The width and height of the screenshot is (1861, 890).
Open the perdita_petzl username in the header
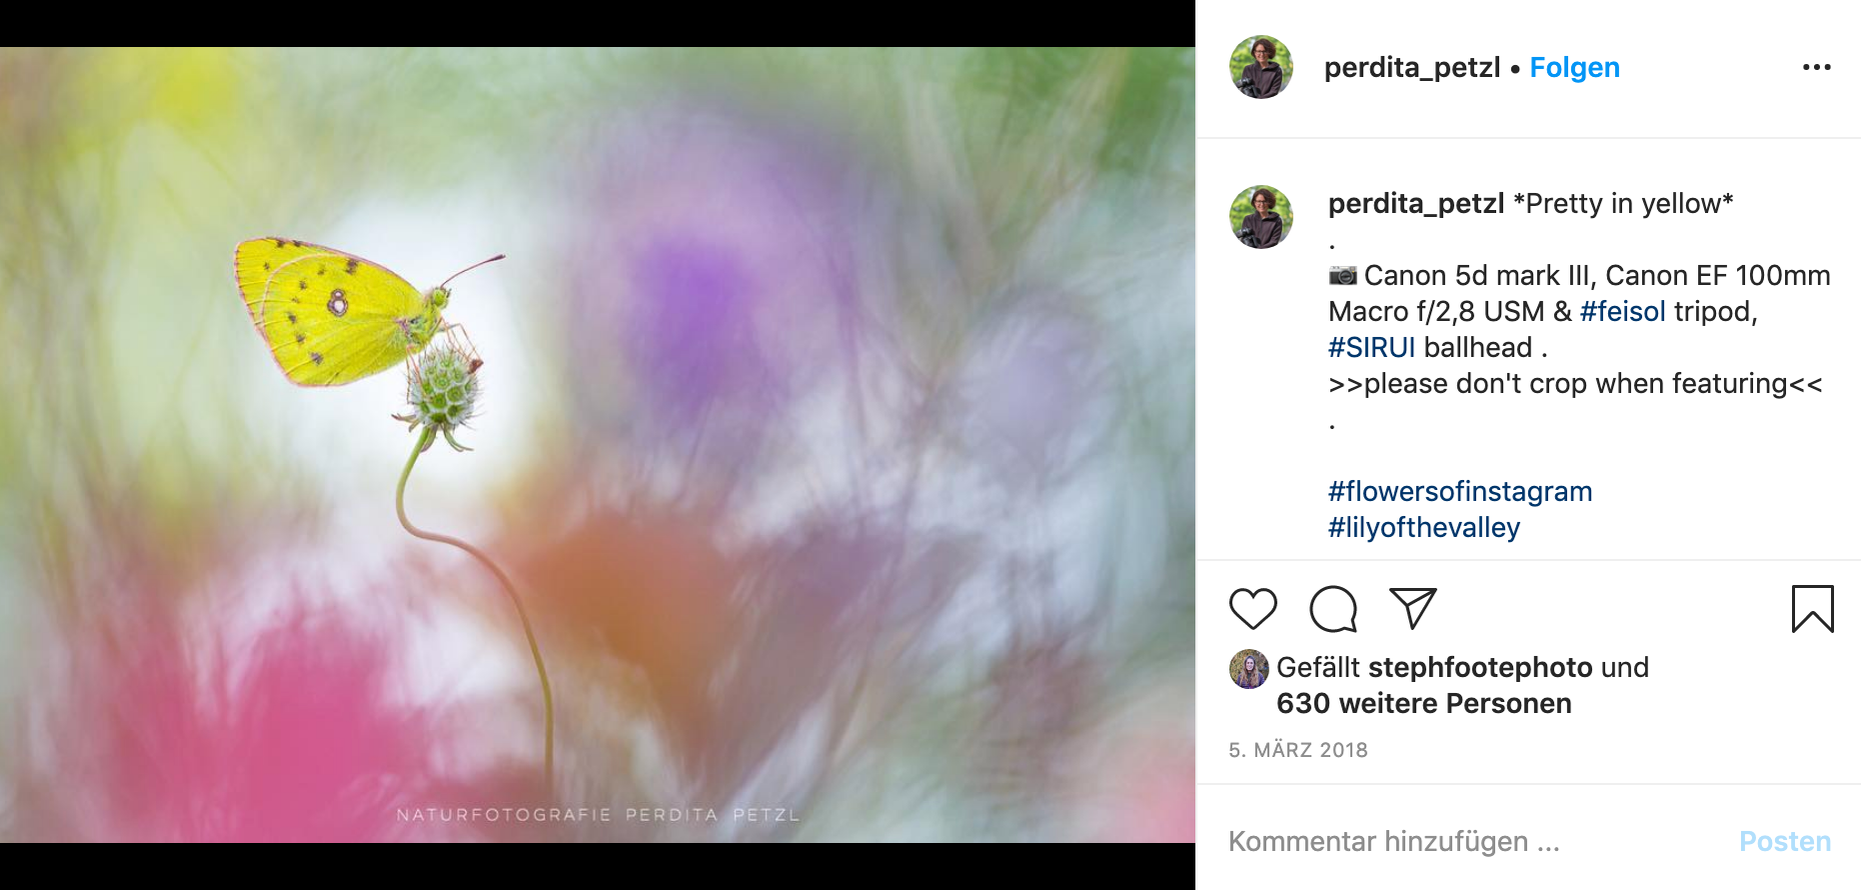coord(1412,67)
